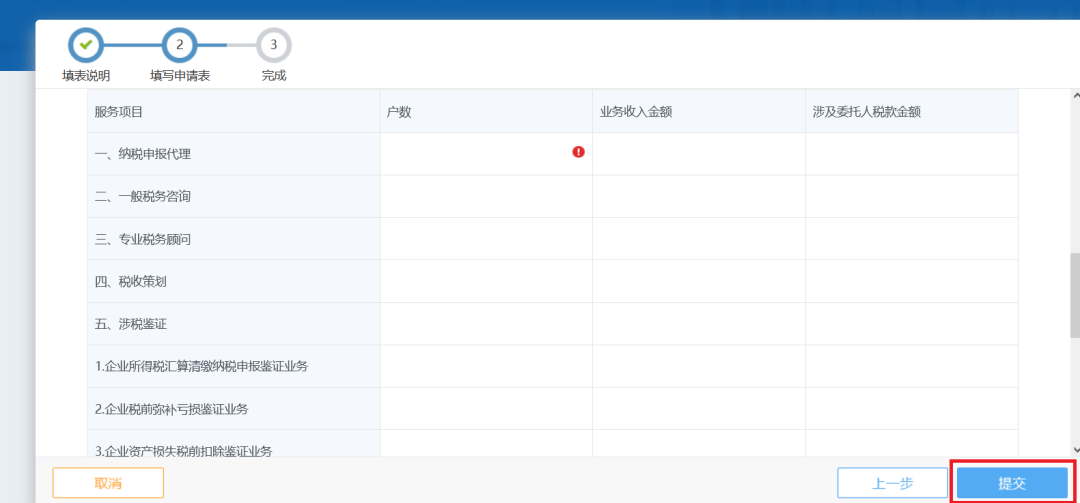Select step 2 填写申请表 circle
1080x503 pixels.
180,45
